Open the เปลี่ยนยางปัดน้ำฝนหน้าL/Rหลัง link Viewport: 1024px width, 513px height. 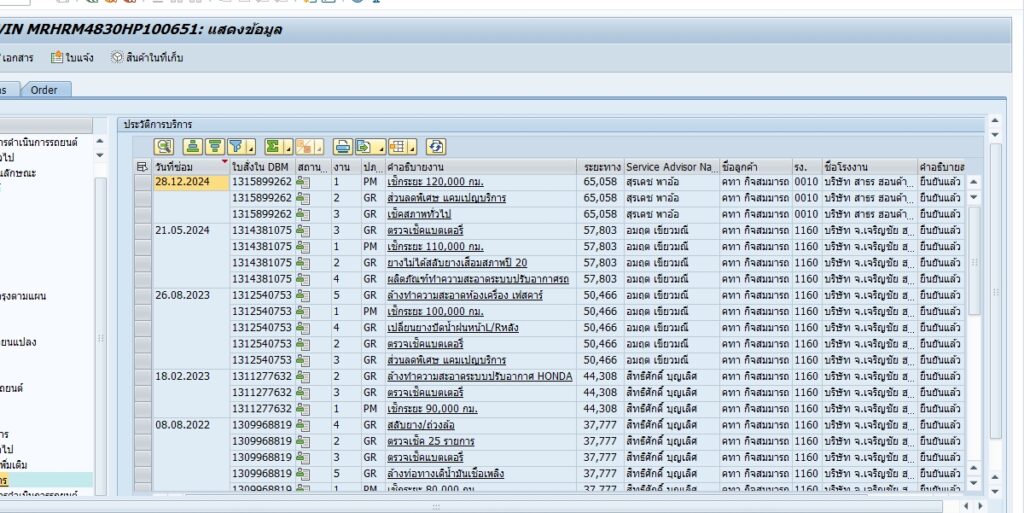click(x=453, y=328)
